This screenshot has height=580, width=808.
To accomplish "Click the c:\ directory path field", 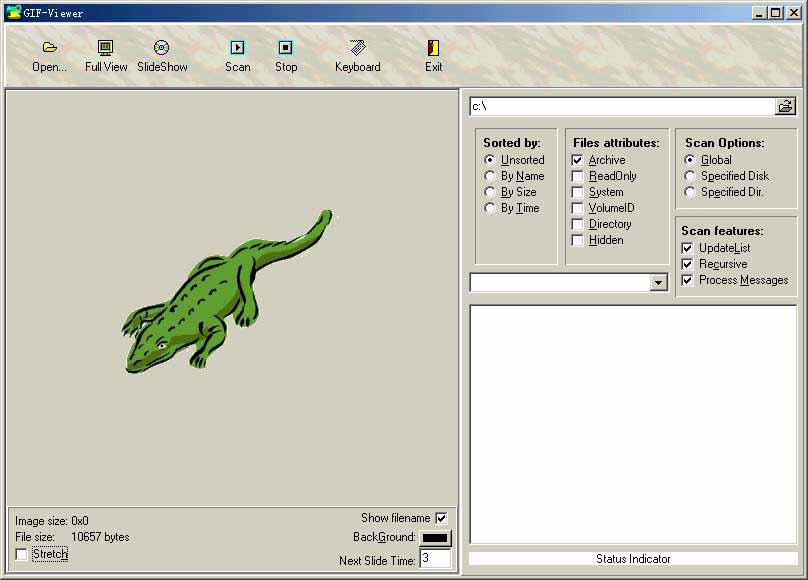I will coord(622,106).
